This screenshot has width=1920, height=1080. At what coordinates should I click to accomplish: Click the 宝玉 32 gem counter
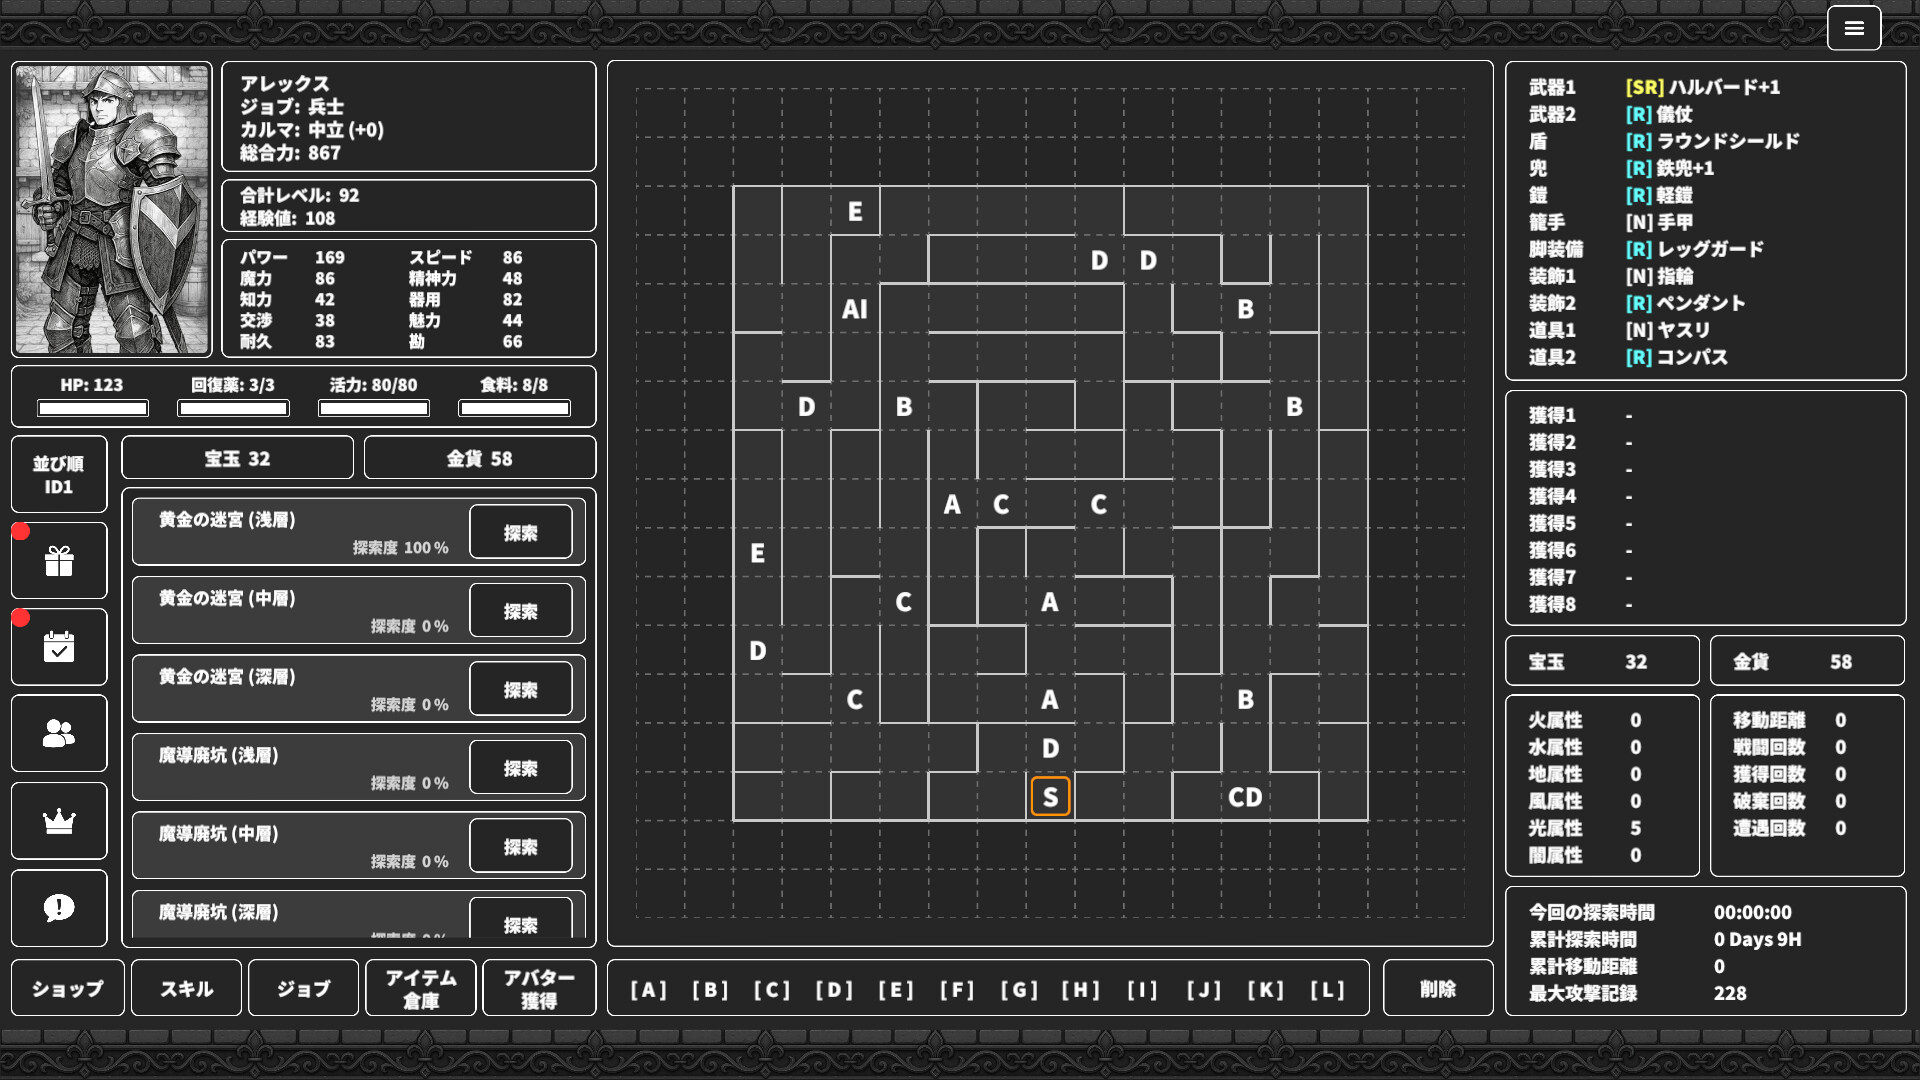[237, 458]
